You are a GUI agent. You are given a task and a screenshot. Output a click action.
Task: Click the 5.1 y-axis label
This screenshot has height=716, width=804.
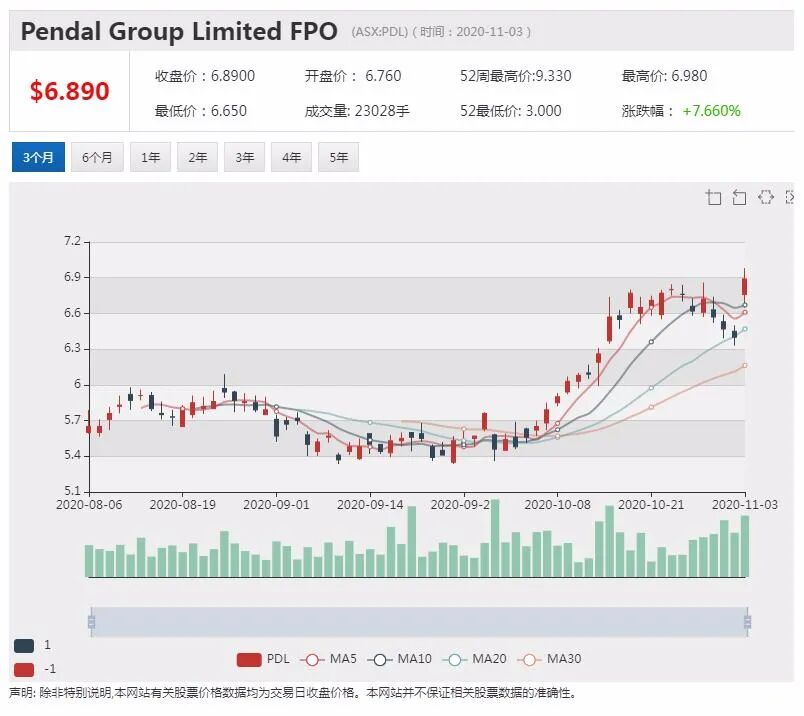tap(73, 491)
